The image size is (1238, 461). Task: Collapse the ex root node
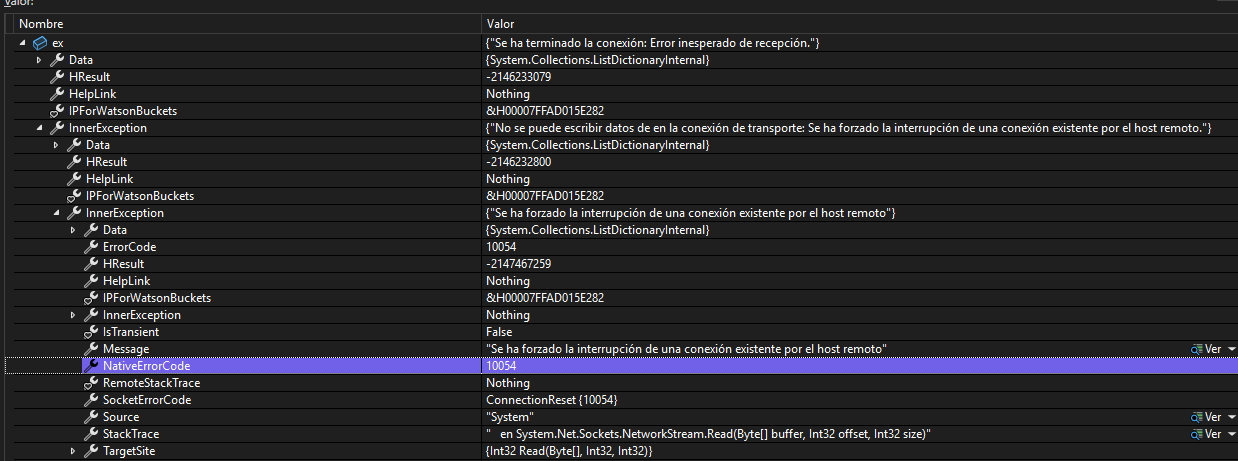tap(22, 43)
